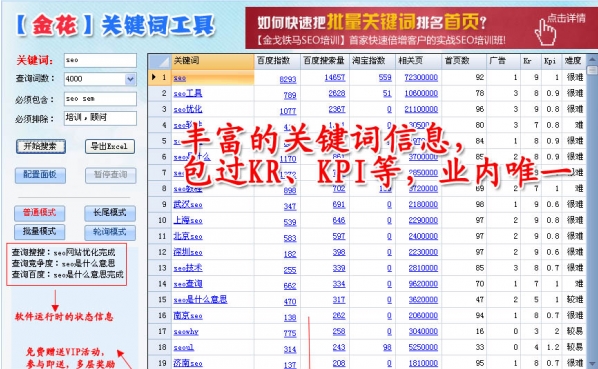The image size is (598, 369).
Task: Open keyword link 北京seo
Action: [188, 236]
